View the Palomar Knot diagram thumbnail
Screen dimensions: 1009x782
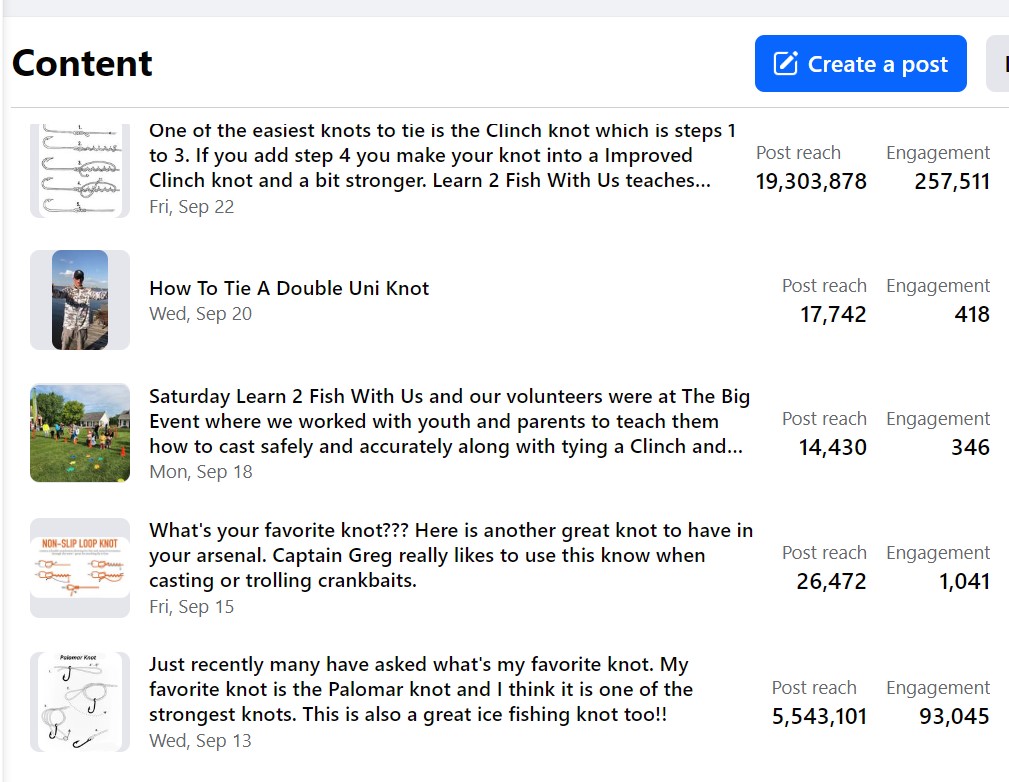(80, 701)
